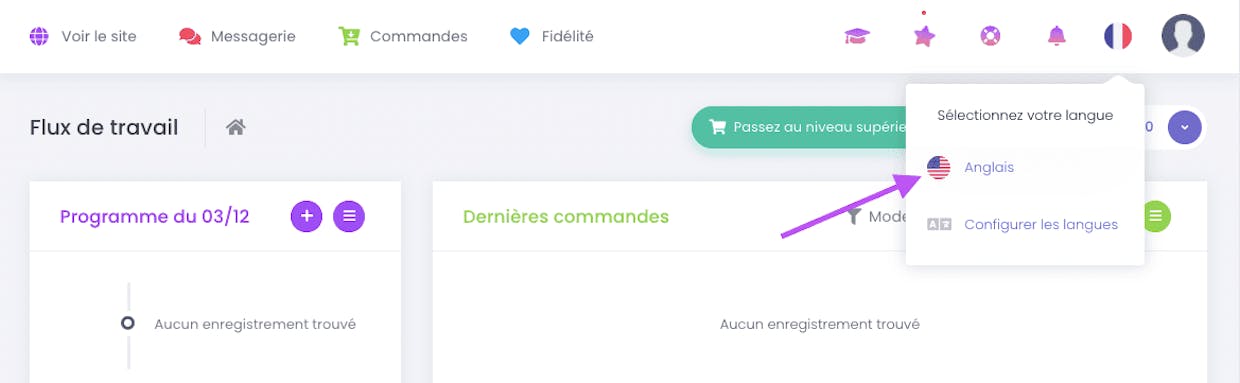Open the green orders list menu icon
The image size is (1240, 383).
coord(1155,215)
